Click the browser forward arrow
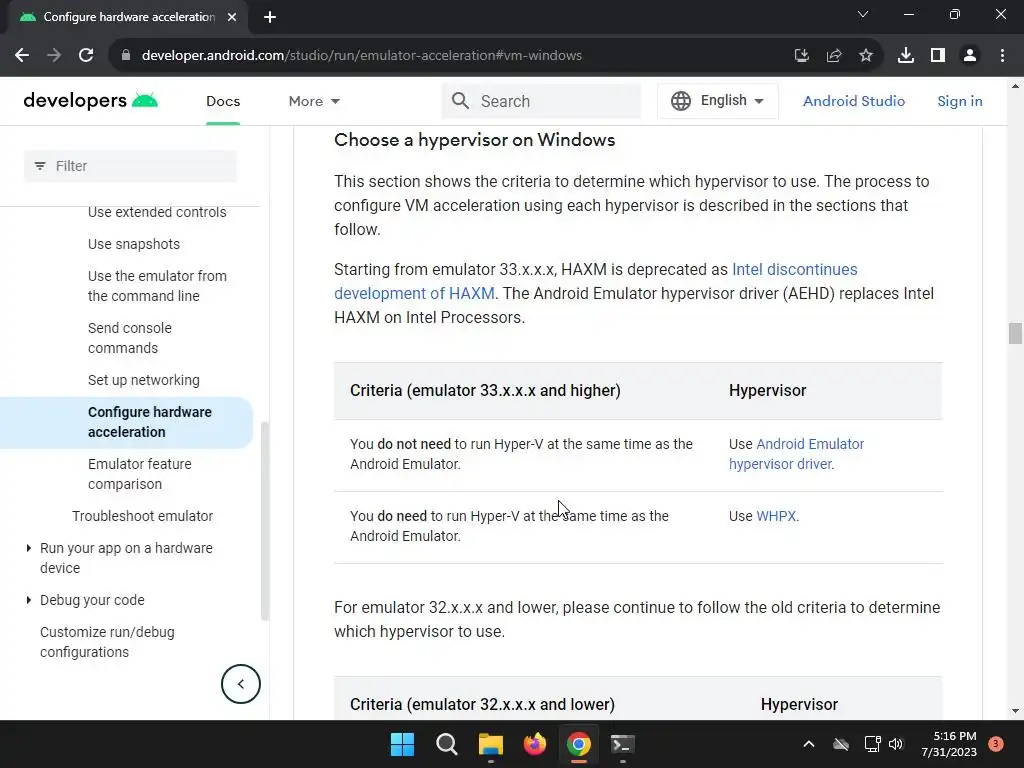 [54, 56]
